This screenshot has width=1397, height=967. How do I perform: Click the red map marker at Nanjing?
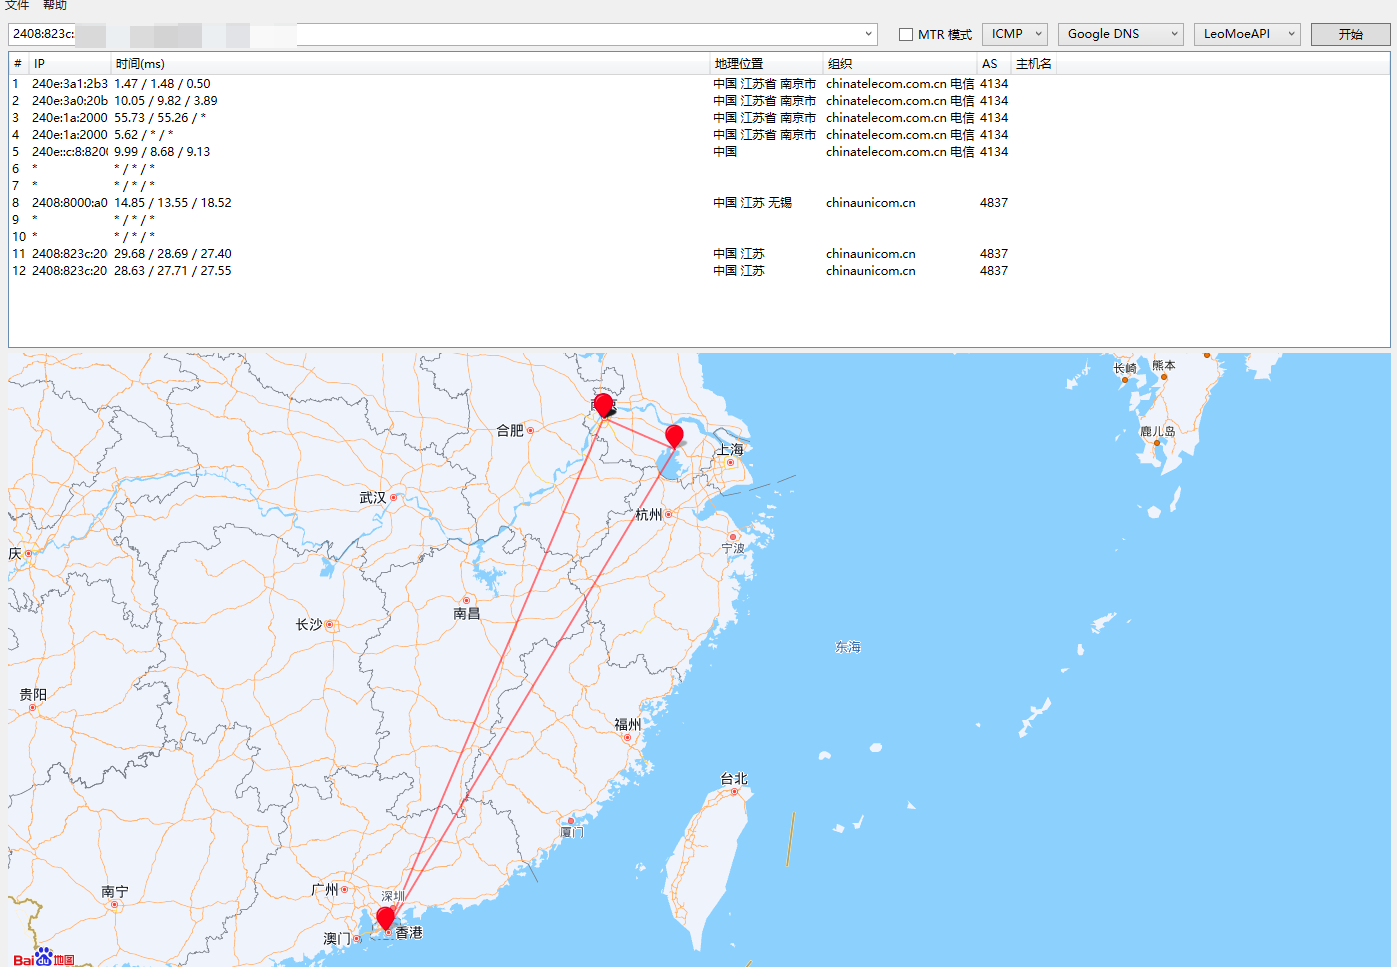coord(603,405)
